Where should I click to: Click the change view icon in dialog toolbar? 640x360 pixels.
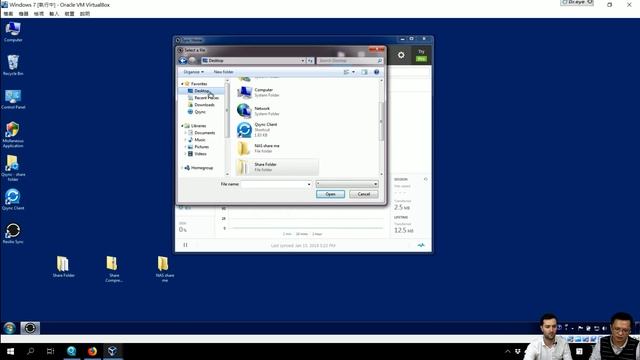347,72
